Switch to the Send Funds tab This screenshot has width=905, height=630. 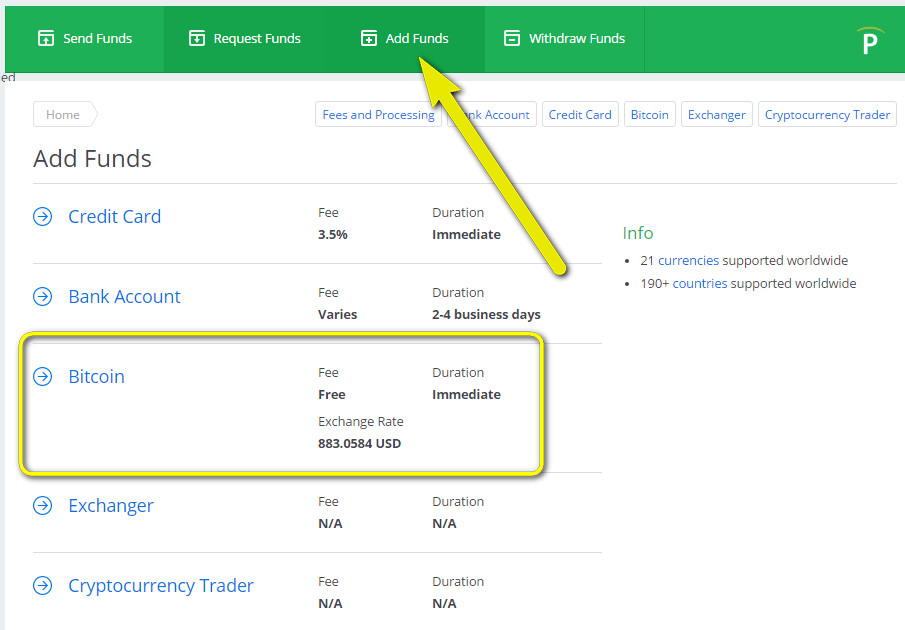85,39
